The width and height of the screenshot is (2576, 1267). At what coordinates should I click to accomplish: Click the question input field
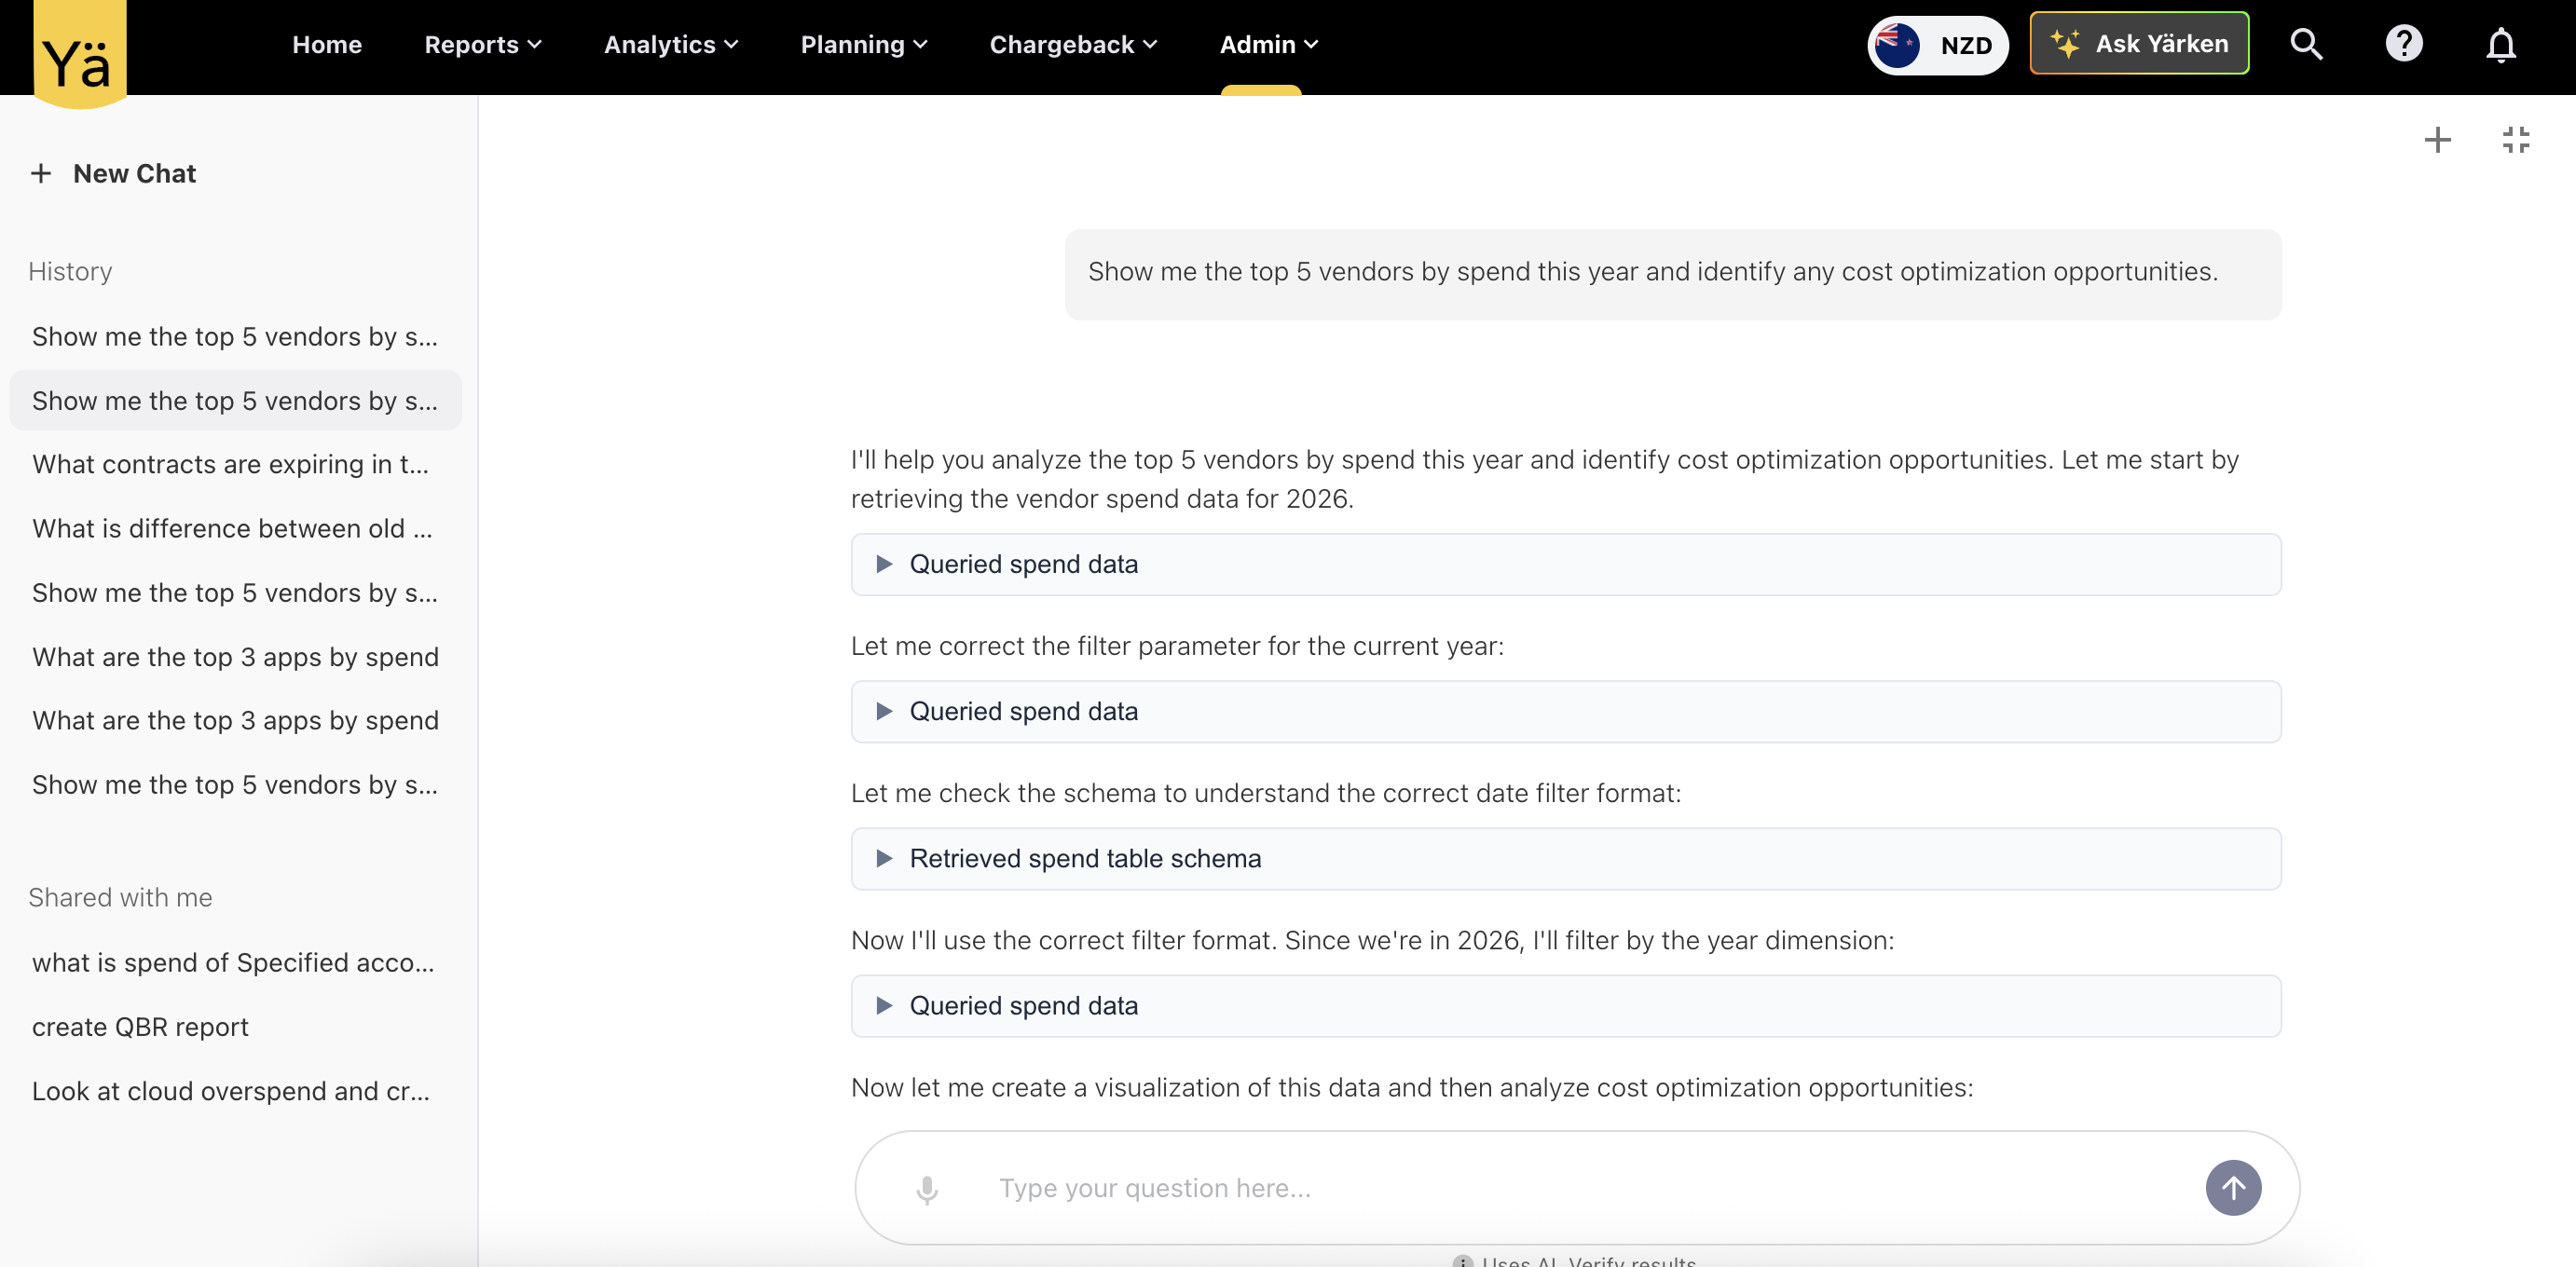coord(1580,1188)
